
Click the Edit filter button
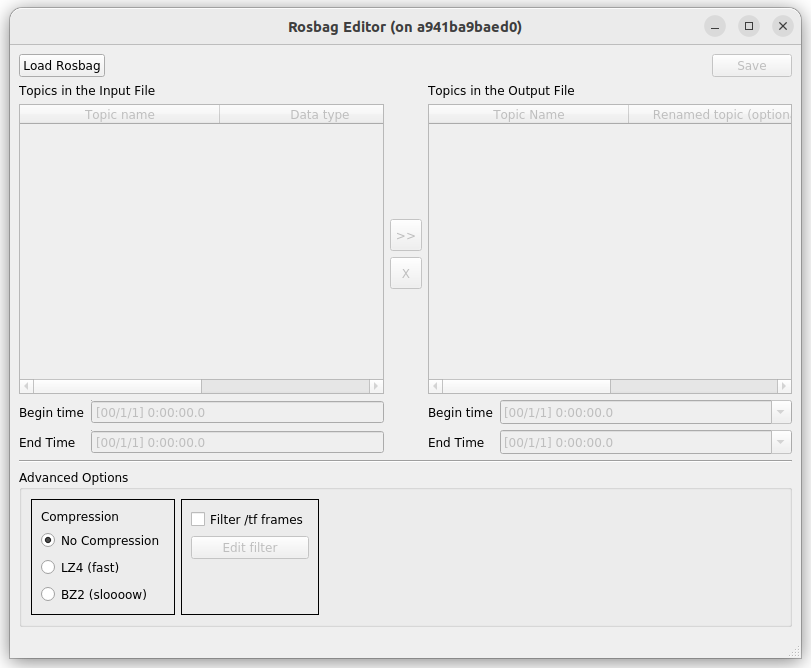(250, 548)
